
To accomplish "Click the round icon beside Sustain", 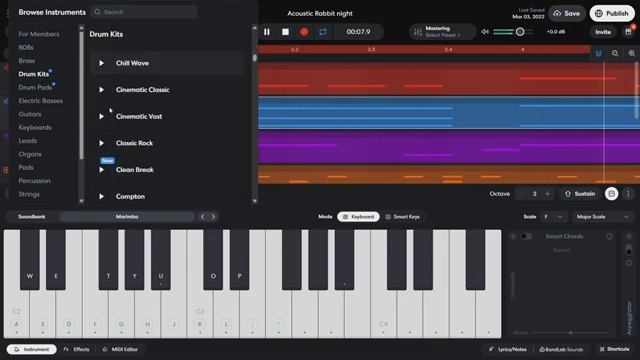I will pyautogui.click(x=611, y=194).
